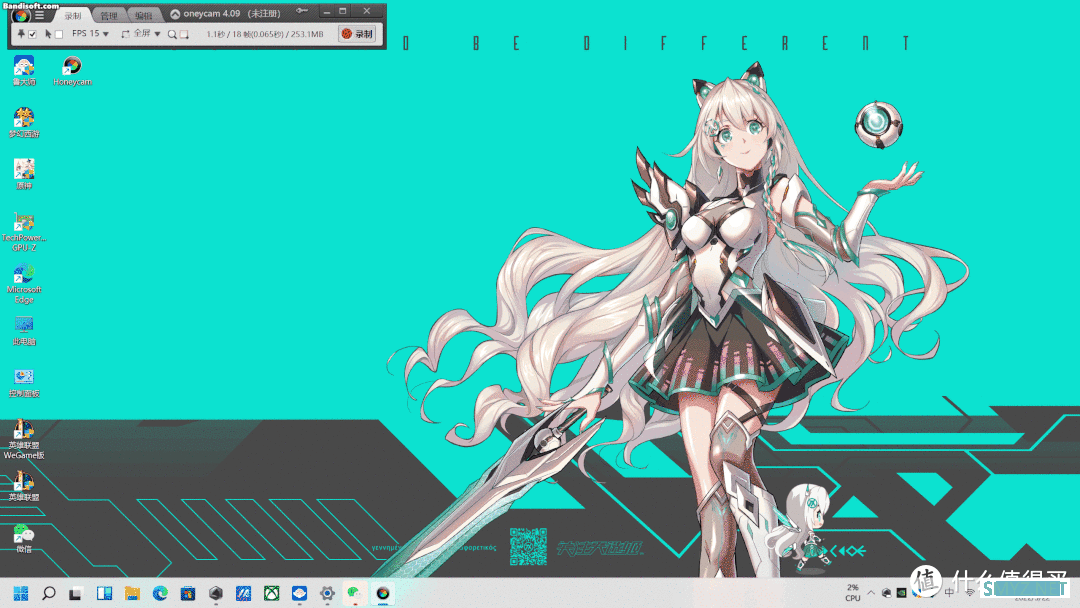1080x608 pixels.
Task: Click the key registration icon
Action: click(x=302, y=11)
